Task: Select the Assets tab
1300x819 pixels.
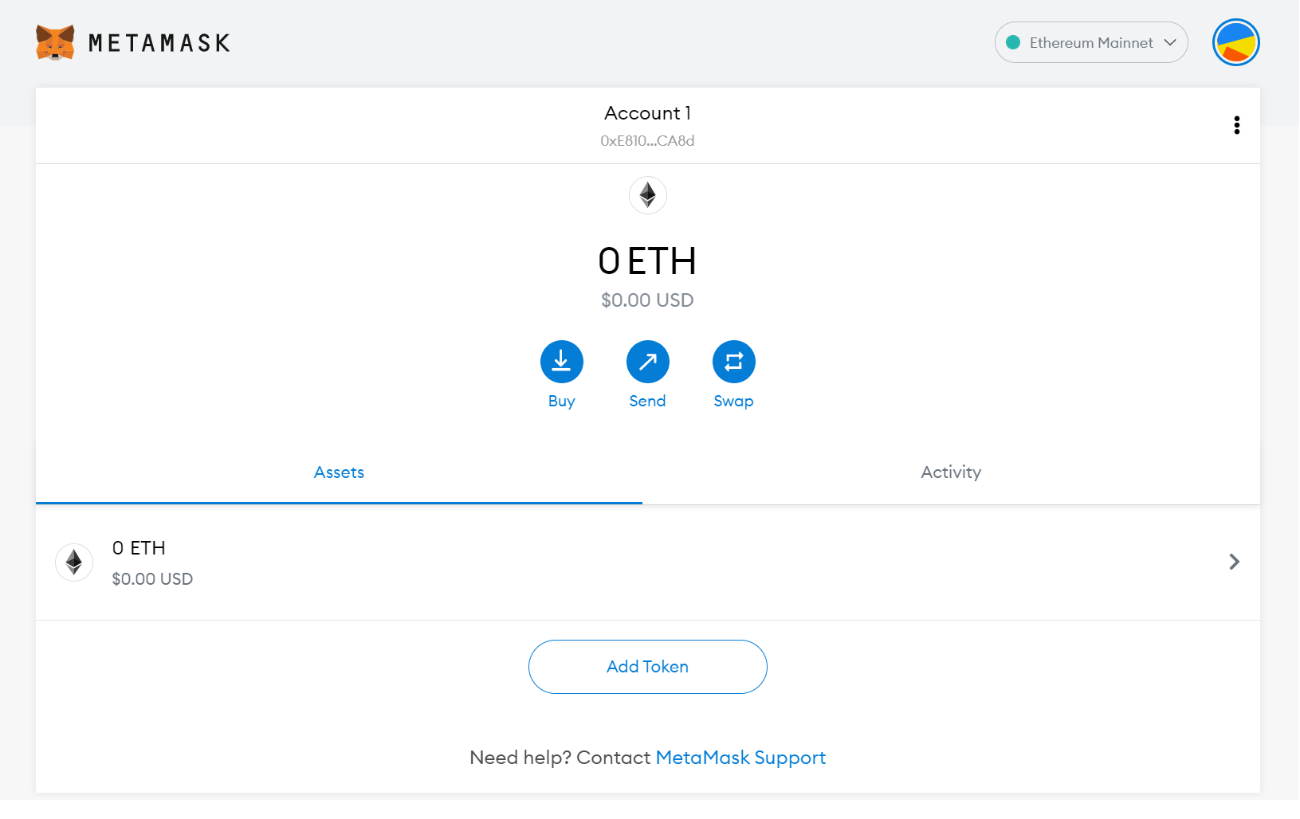Action: pyautogui.click(x=339, y=472)
